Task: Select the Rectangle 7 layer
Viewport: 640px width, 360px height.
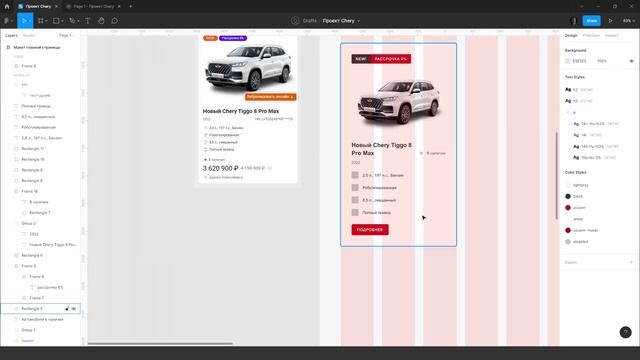Action: point(40,213)
